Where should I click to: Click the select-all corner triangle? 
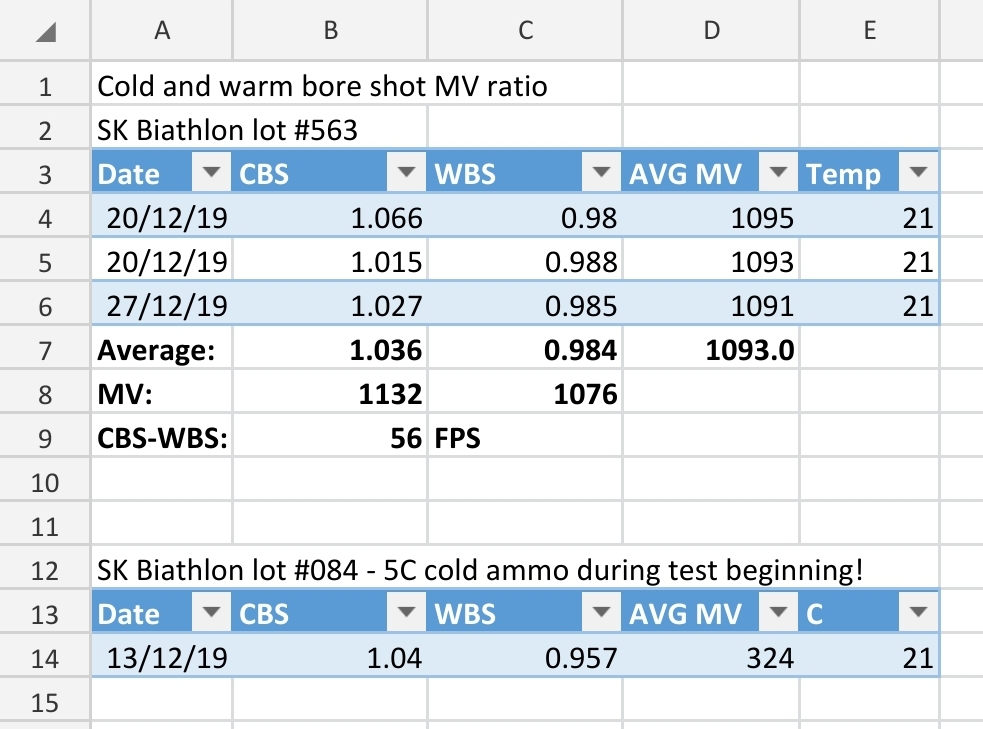coord(46,31)
